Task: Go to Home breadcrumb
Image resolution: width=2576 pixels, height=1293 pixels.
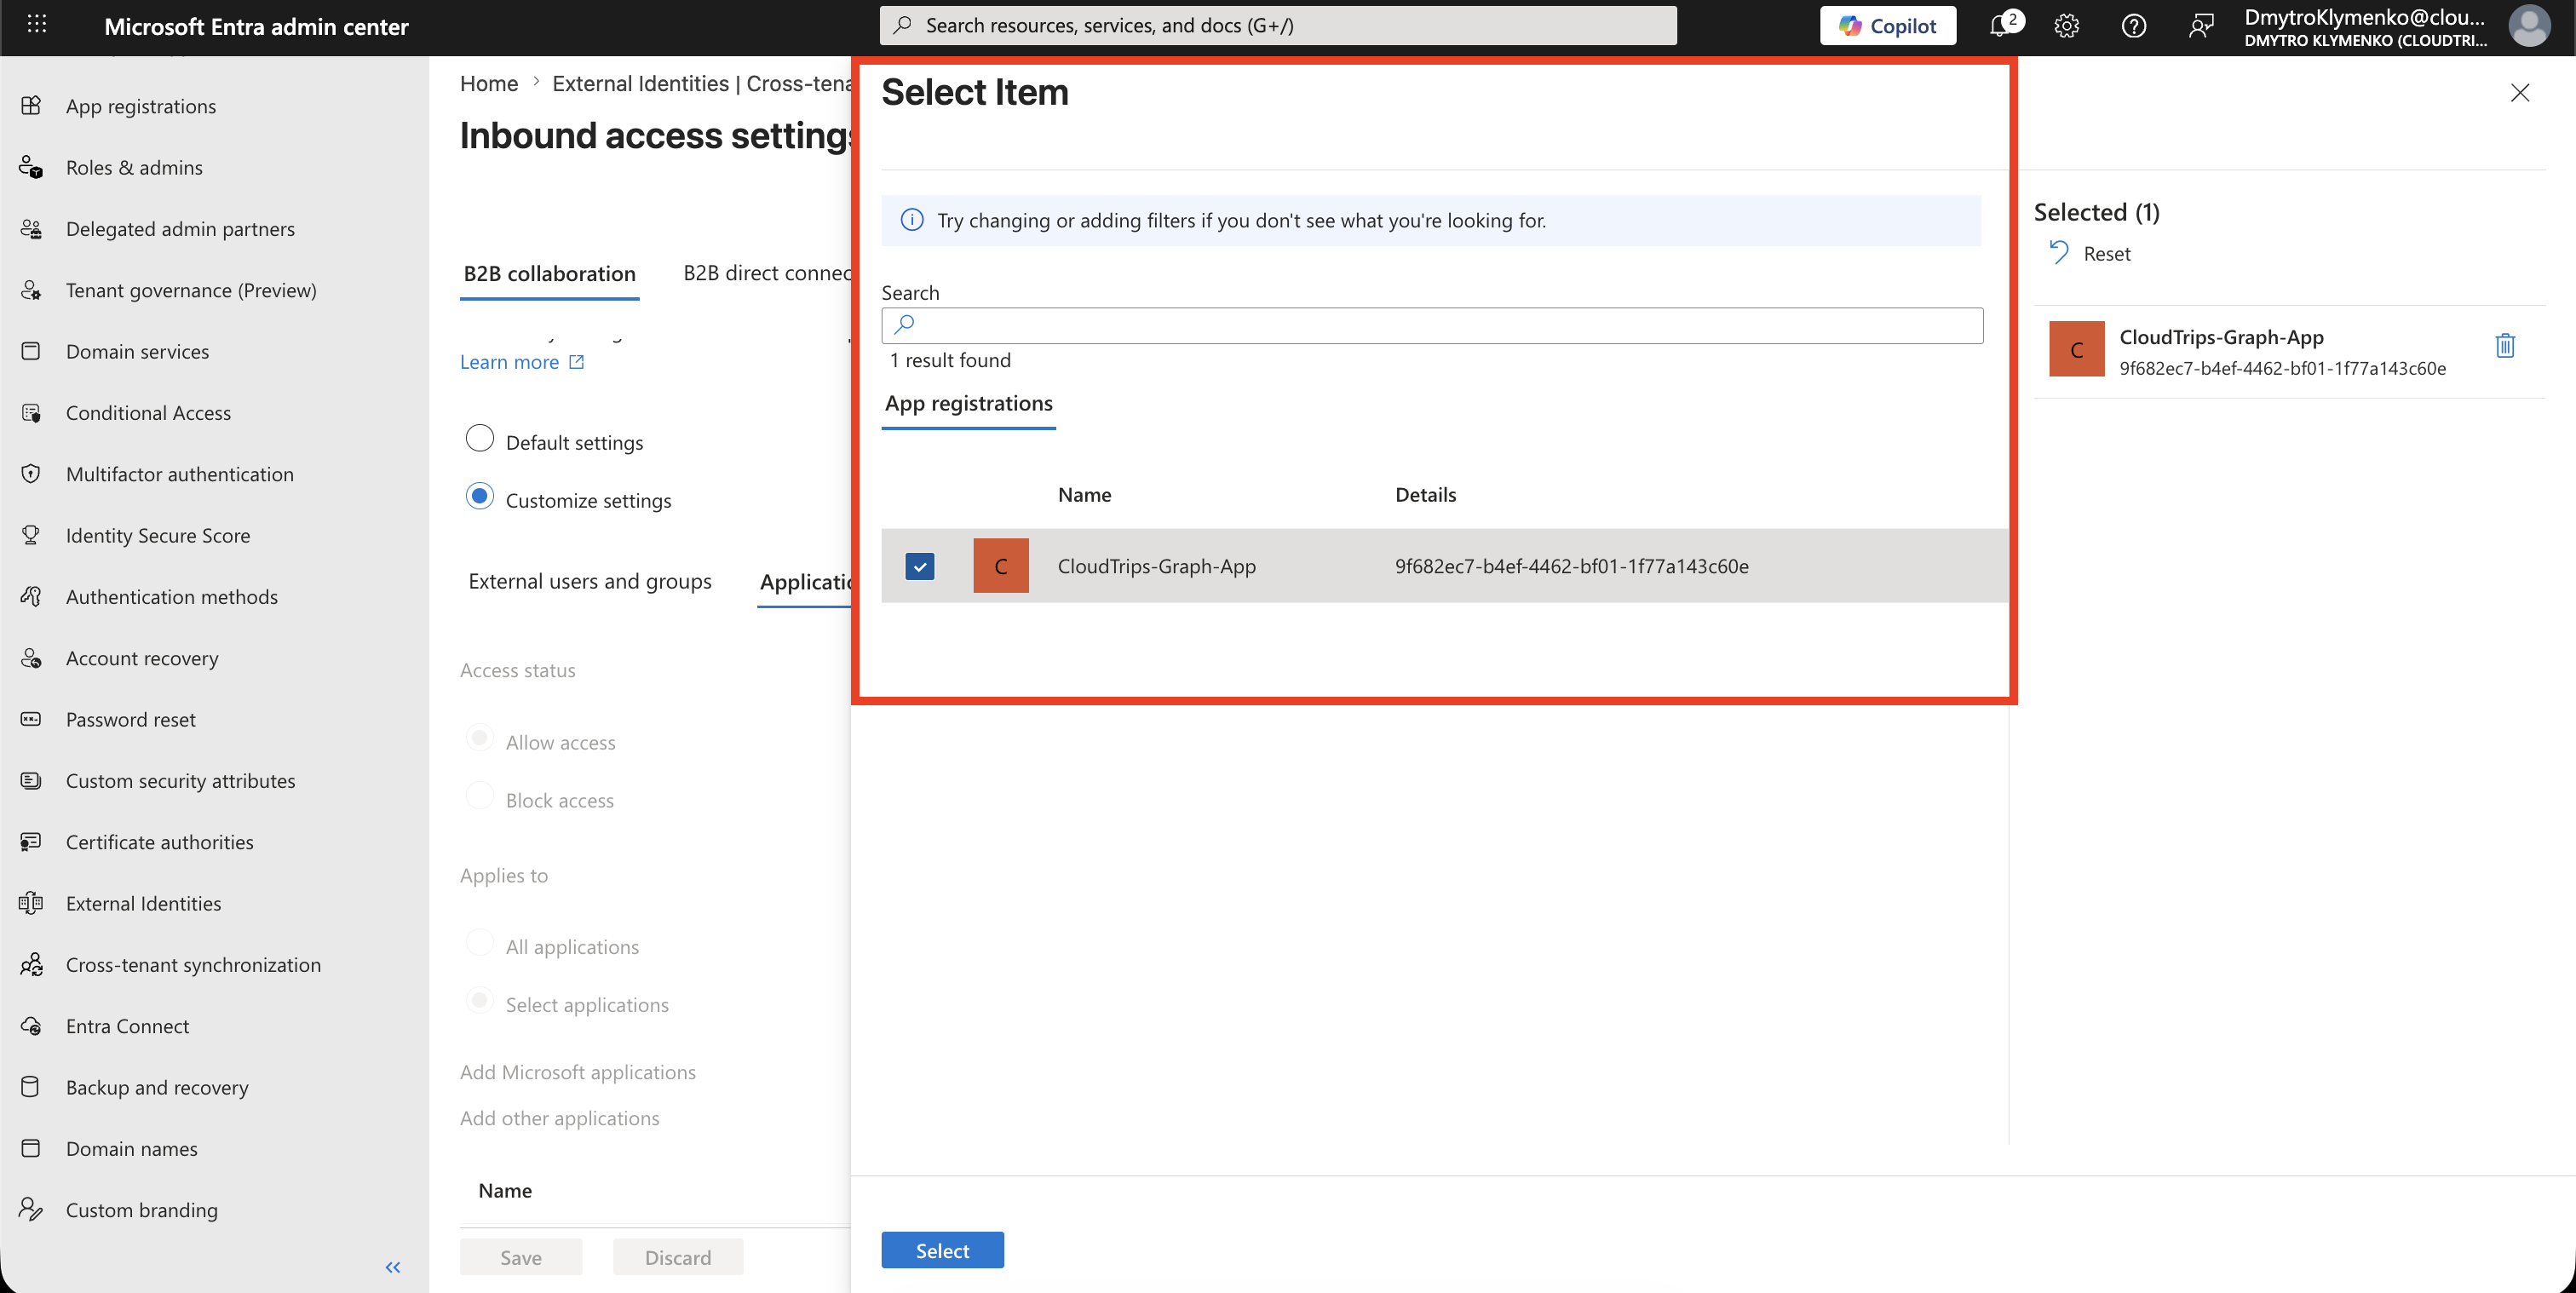Action: click(x=489, y=84)
